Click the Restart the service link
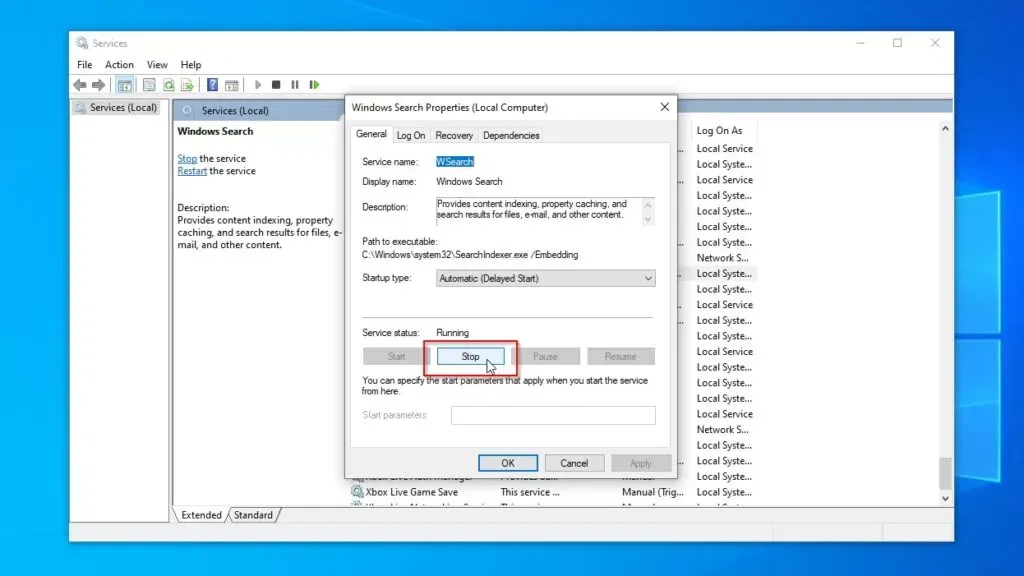 pos(192,171)
